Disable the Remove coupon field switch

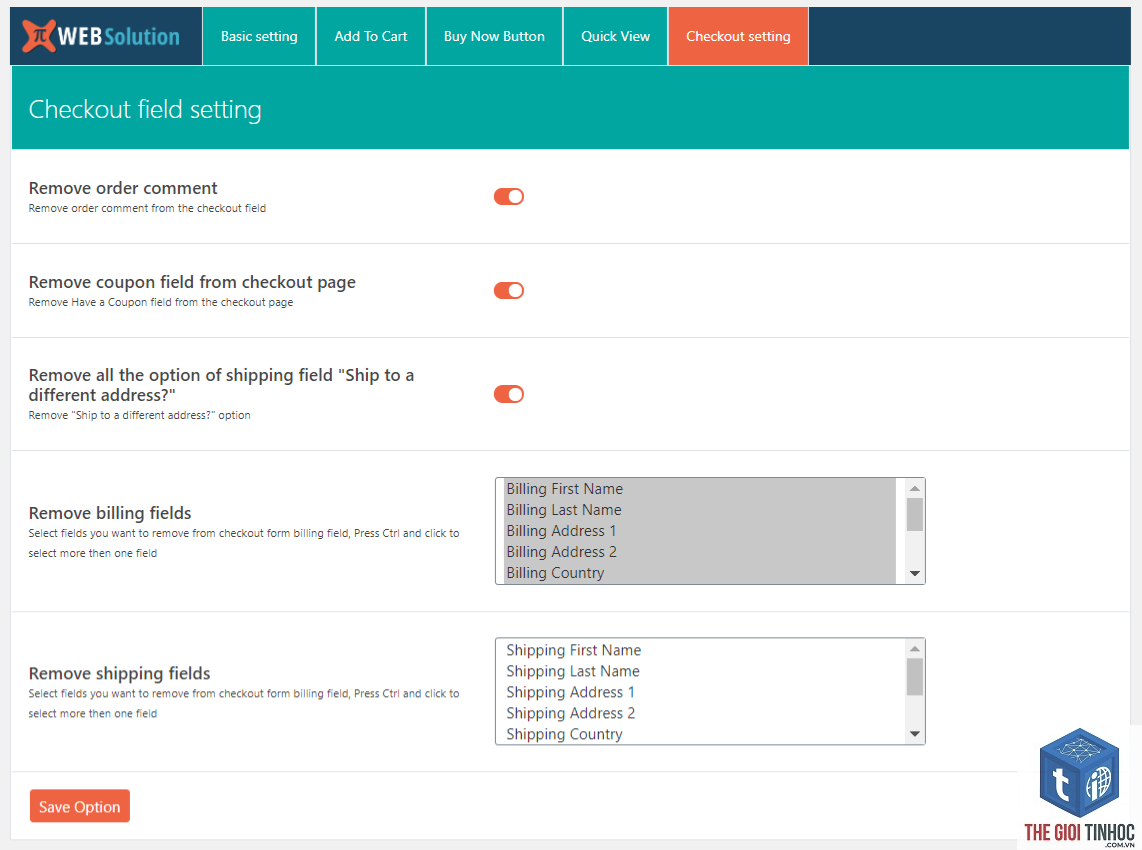[x=508, y=291]
